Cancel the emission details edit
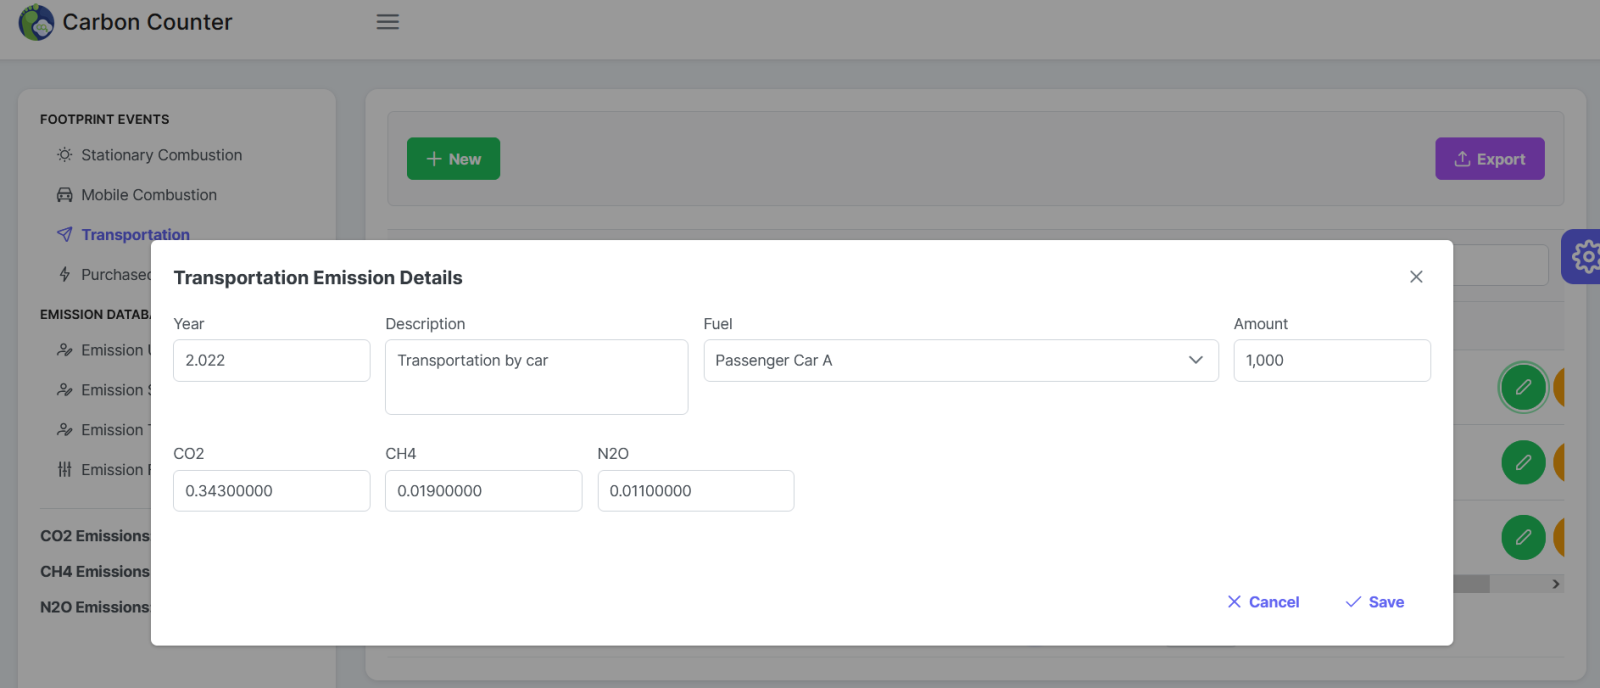 (1263, 602)
